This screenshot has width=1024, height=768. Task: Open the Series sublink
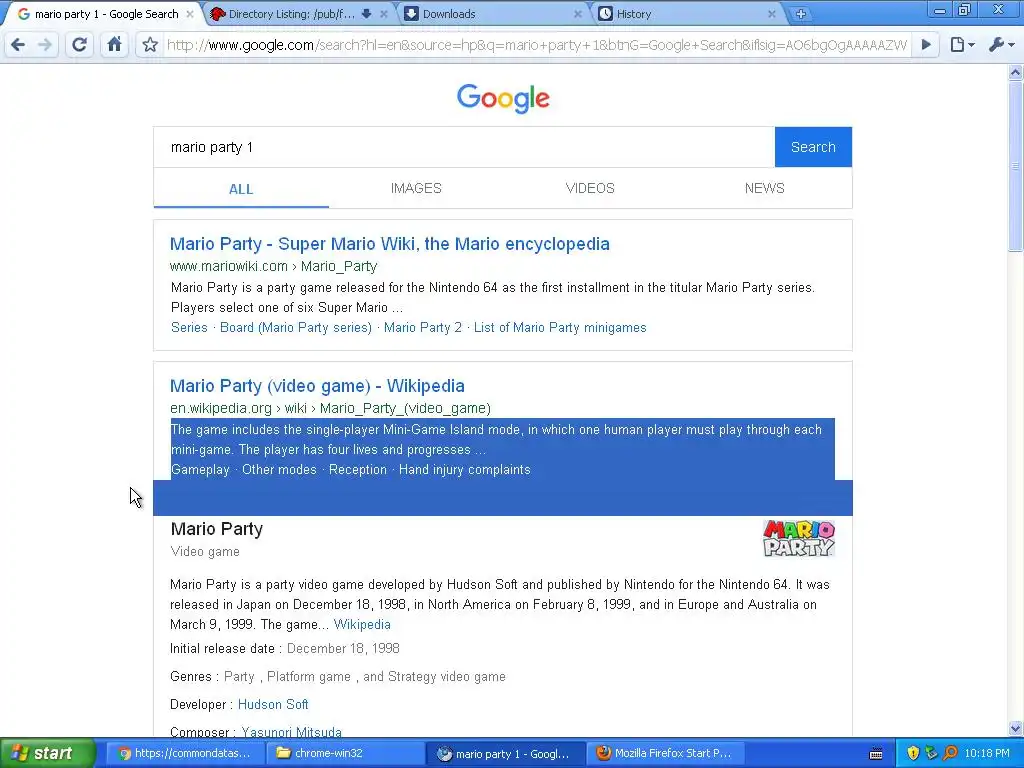click(x=189, y=327)
